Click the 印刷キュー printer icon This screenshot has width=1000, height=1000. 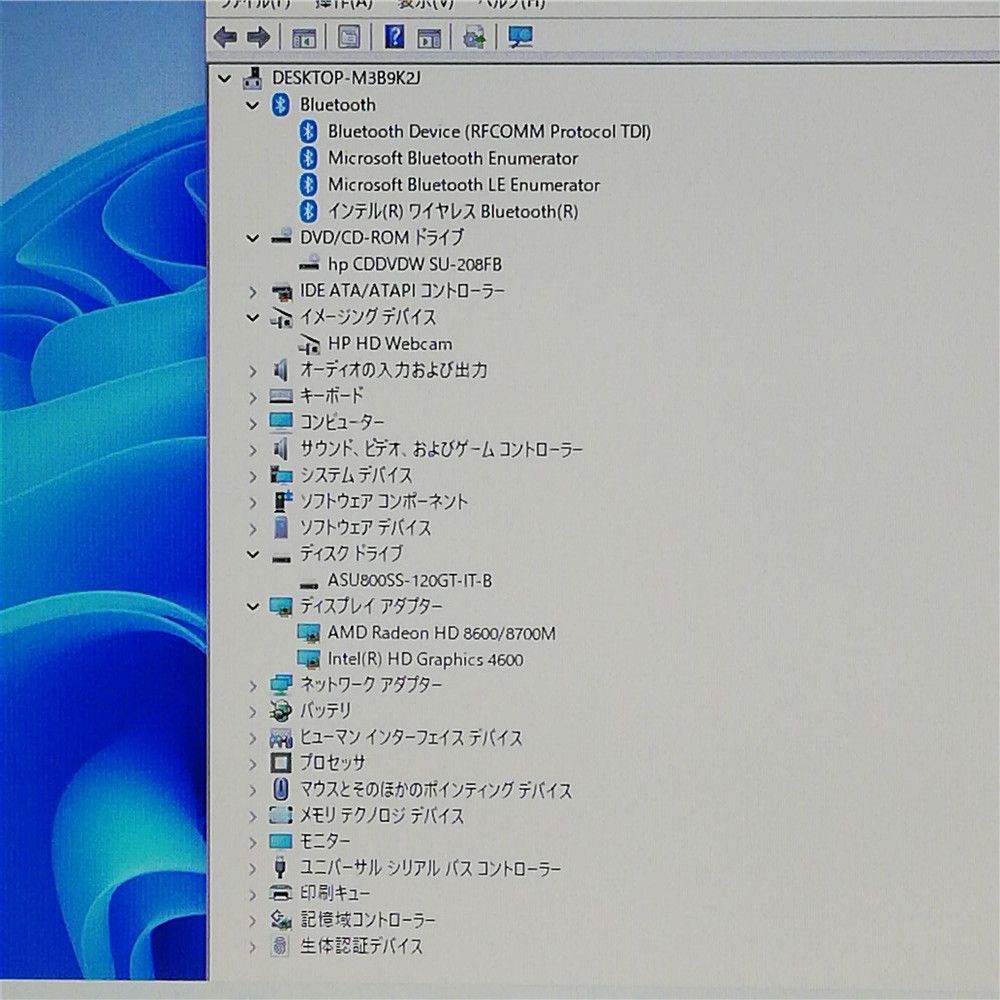point(281,893)
